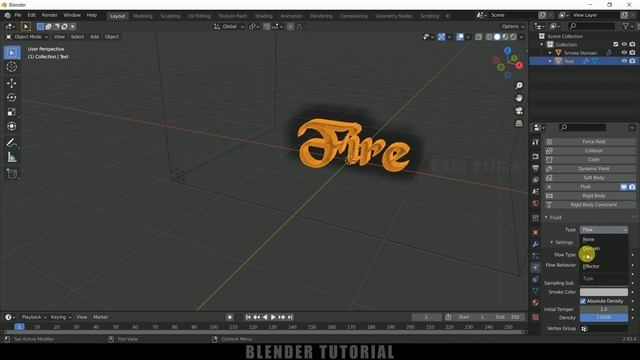
Task: Toggle Fluid physics show in render
Action: (632, 187)
